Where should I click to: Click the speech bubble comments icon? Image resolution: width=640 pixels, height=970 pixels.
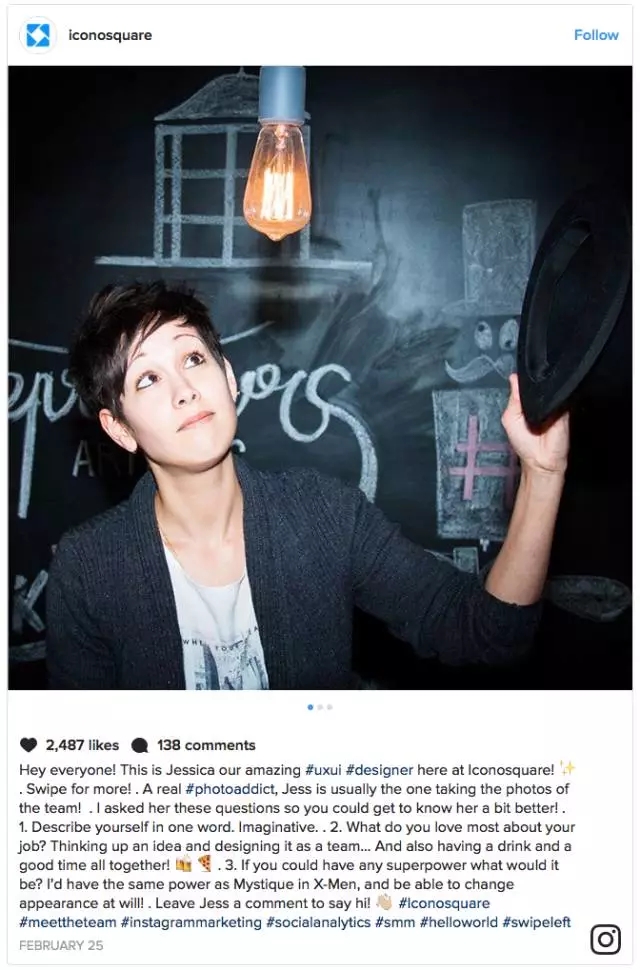[x=140, y=745]
